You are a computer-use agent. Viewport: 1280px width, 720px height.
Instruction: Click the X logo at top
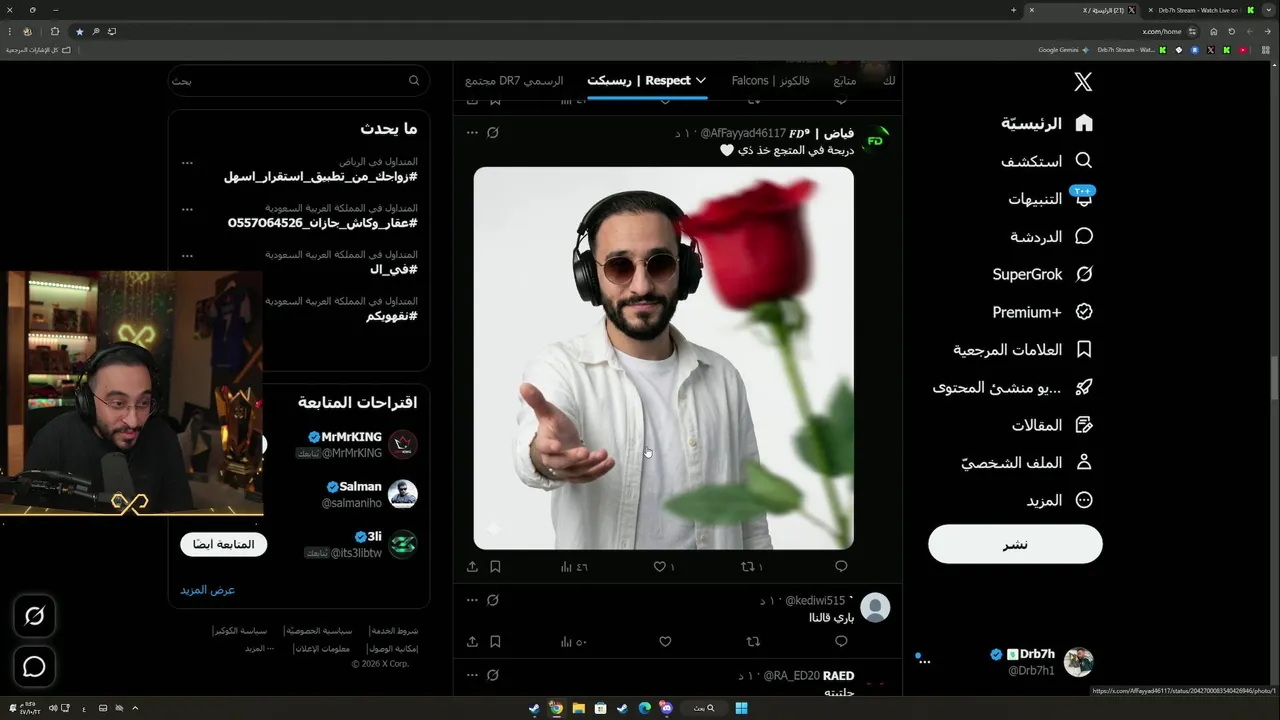[1083, 82]
